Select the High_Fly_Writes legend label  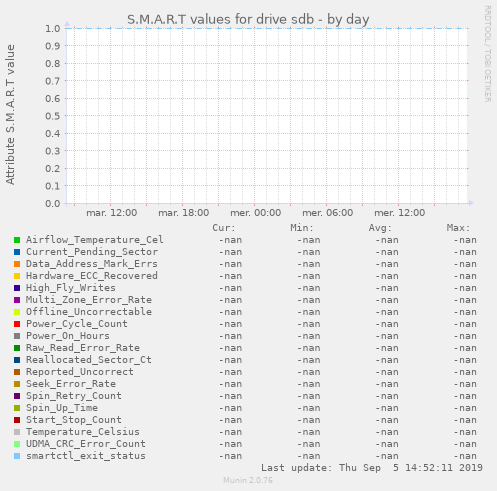(71, 288)
